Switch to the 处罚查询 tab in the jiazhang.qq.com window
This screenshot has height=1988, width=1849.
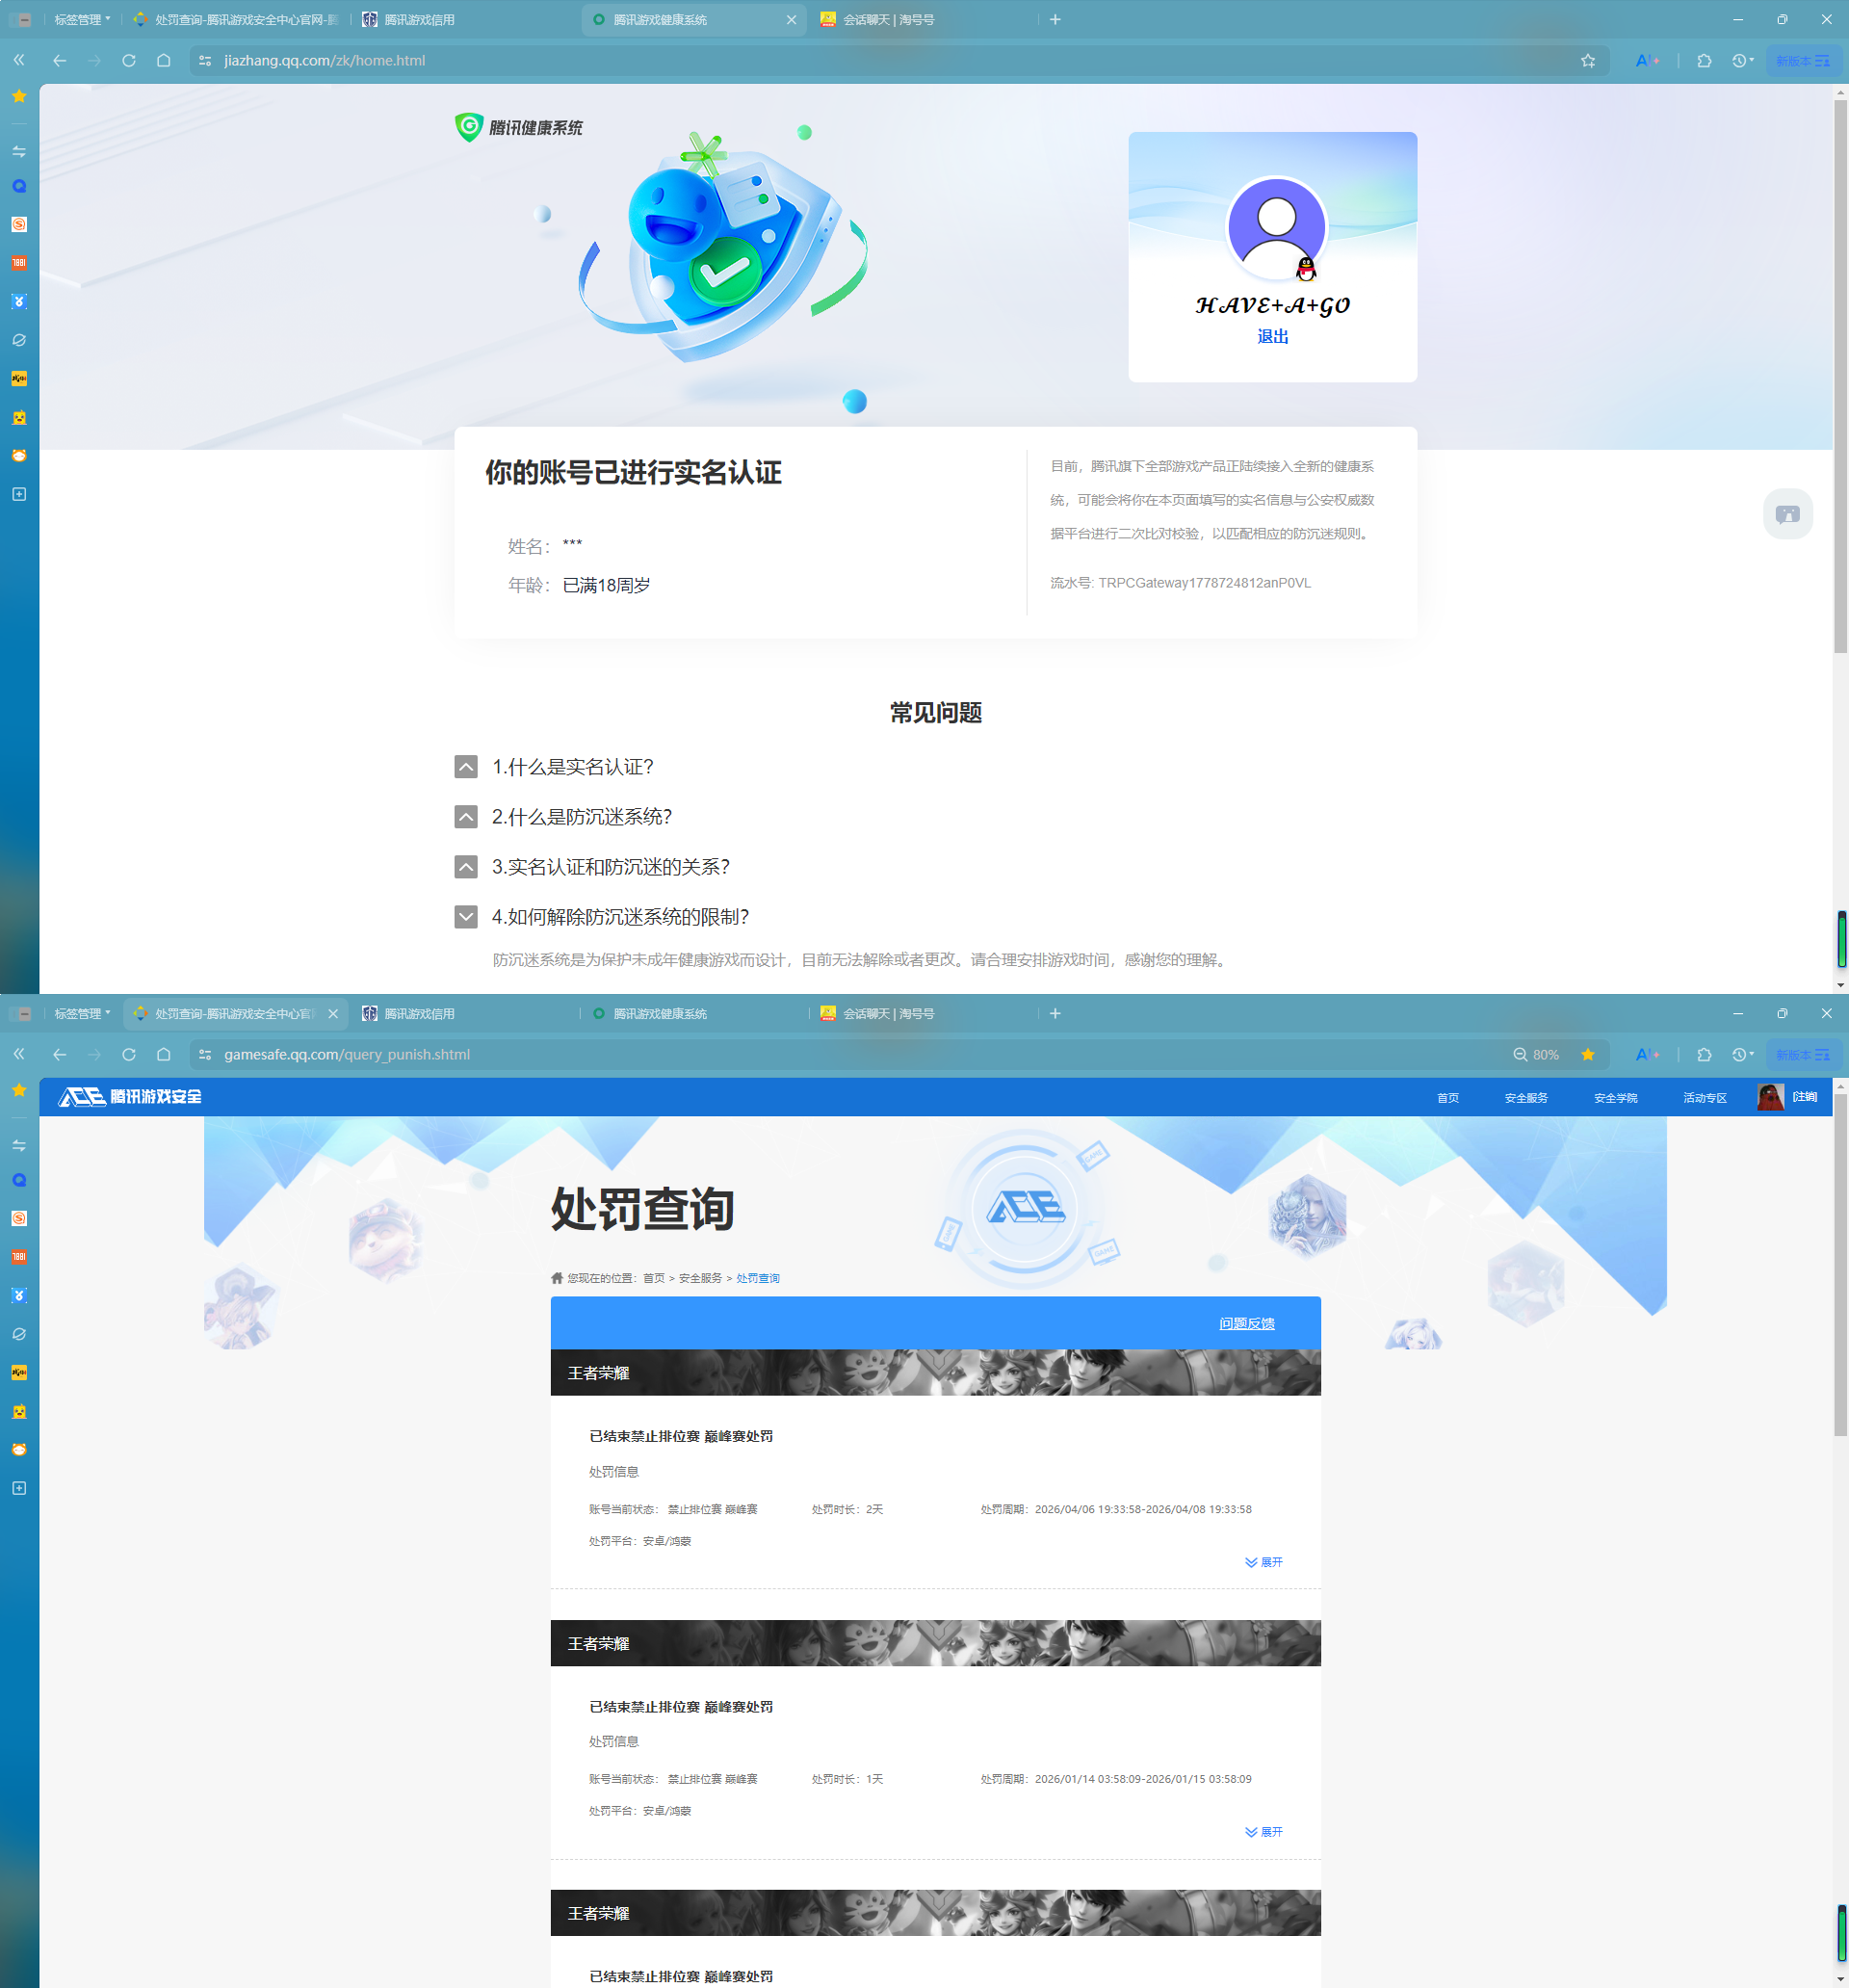[236, 20]
